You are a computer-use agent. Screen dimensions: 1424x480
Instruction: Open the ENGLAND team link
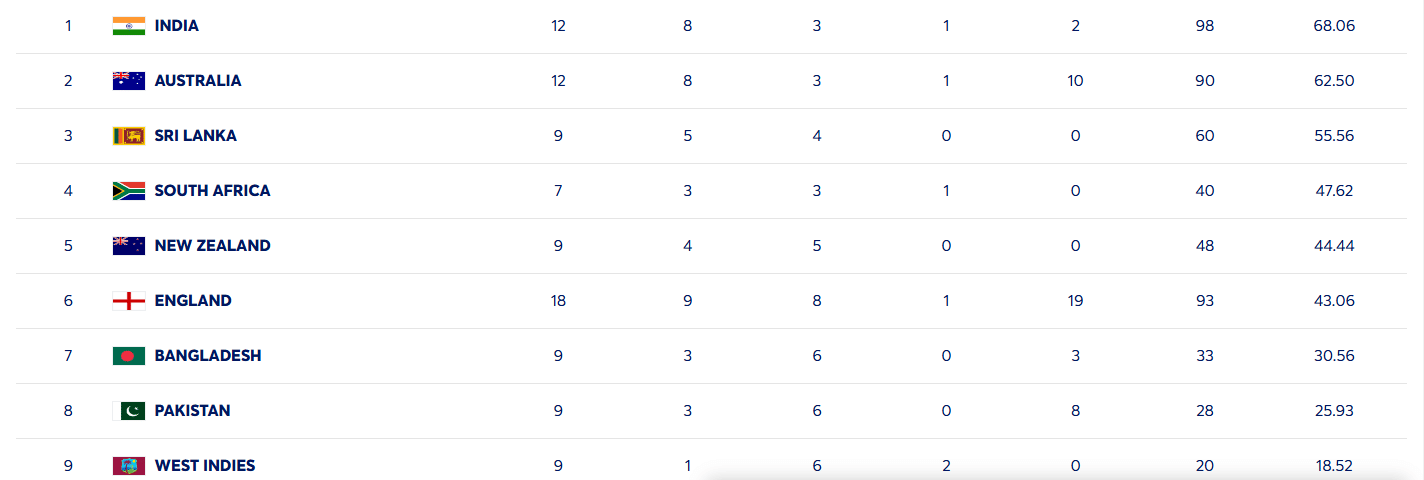[x=193, y=301]
